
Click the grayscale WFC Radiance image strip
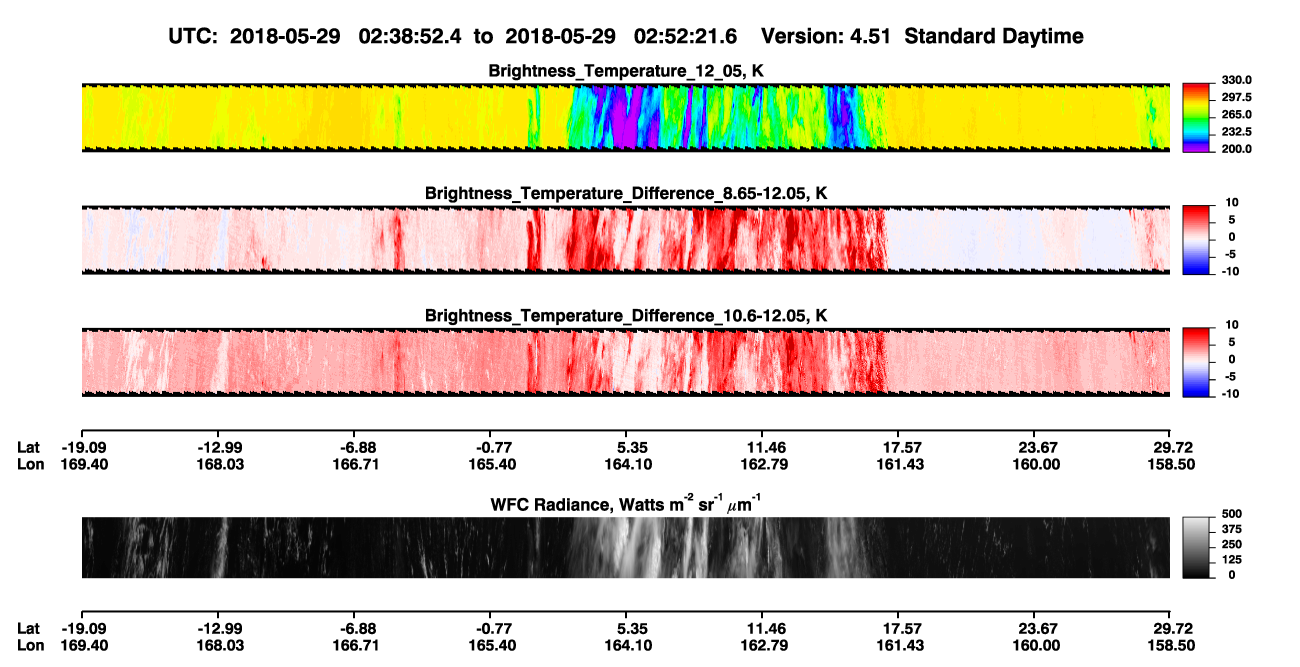tap(626, 548)
